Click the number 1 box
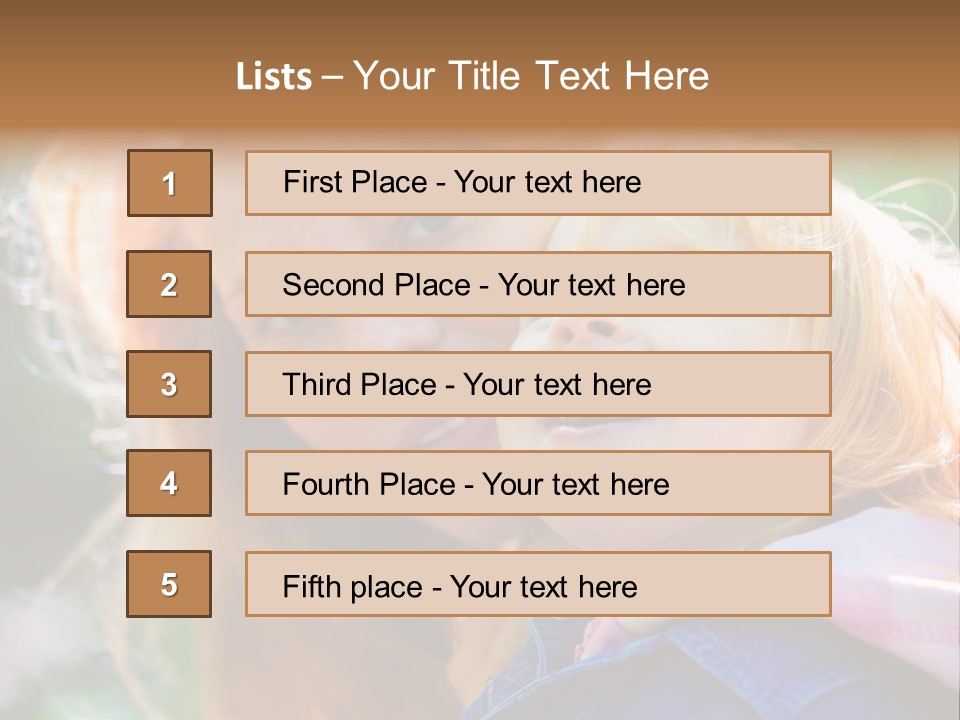Screen dimensions: 960x720 pos(170,183)
